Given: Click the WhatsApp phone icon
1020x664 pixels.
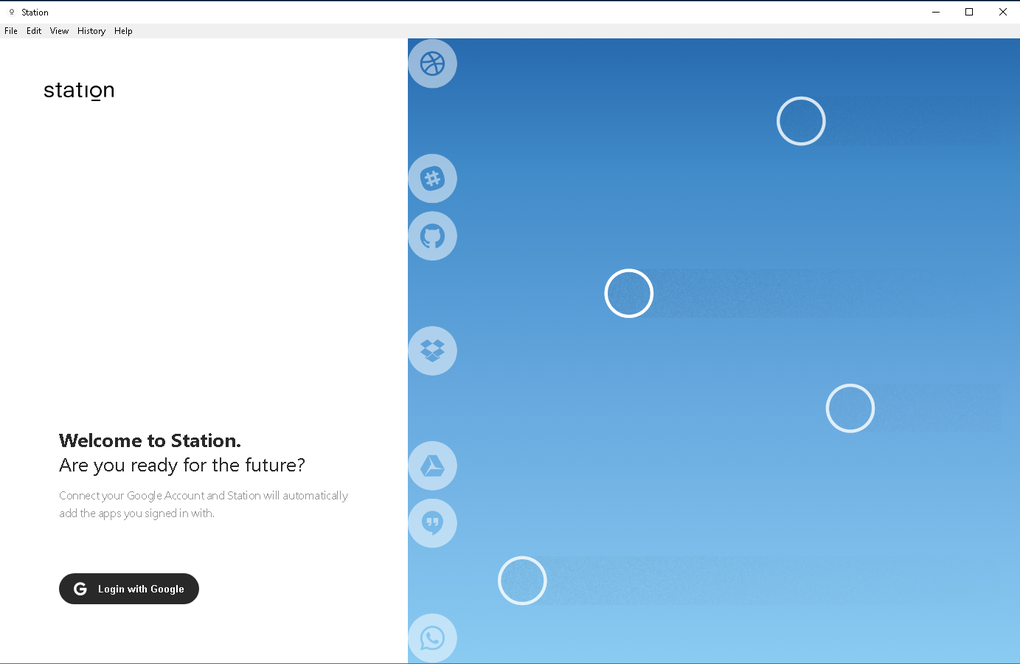Looking at the screenshot, I should [x=433, y=638].
